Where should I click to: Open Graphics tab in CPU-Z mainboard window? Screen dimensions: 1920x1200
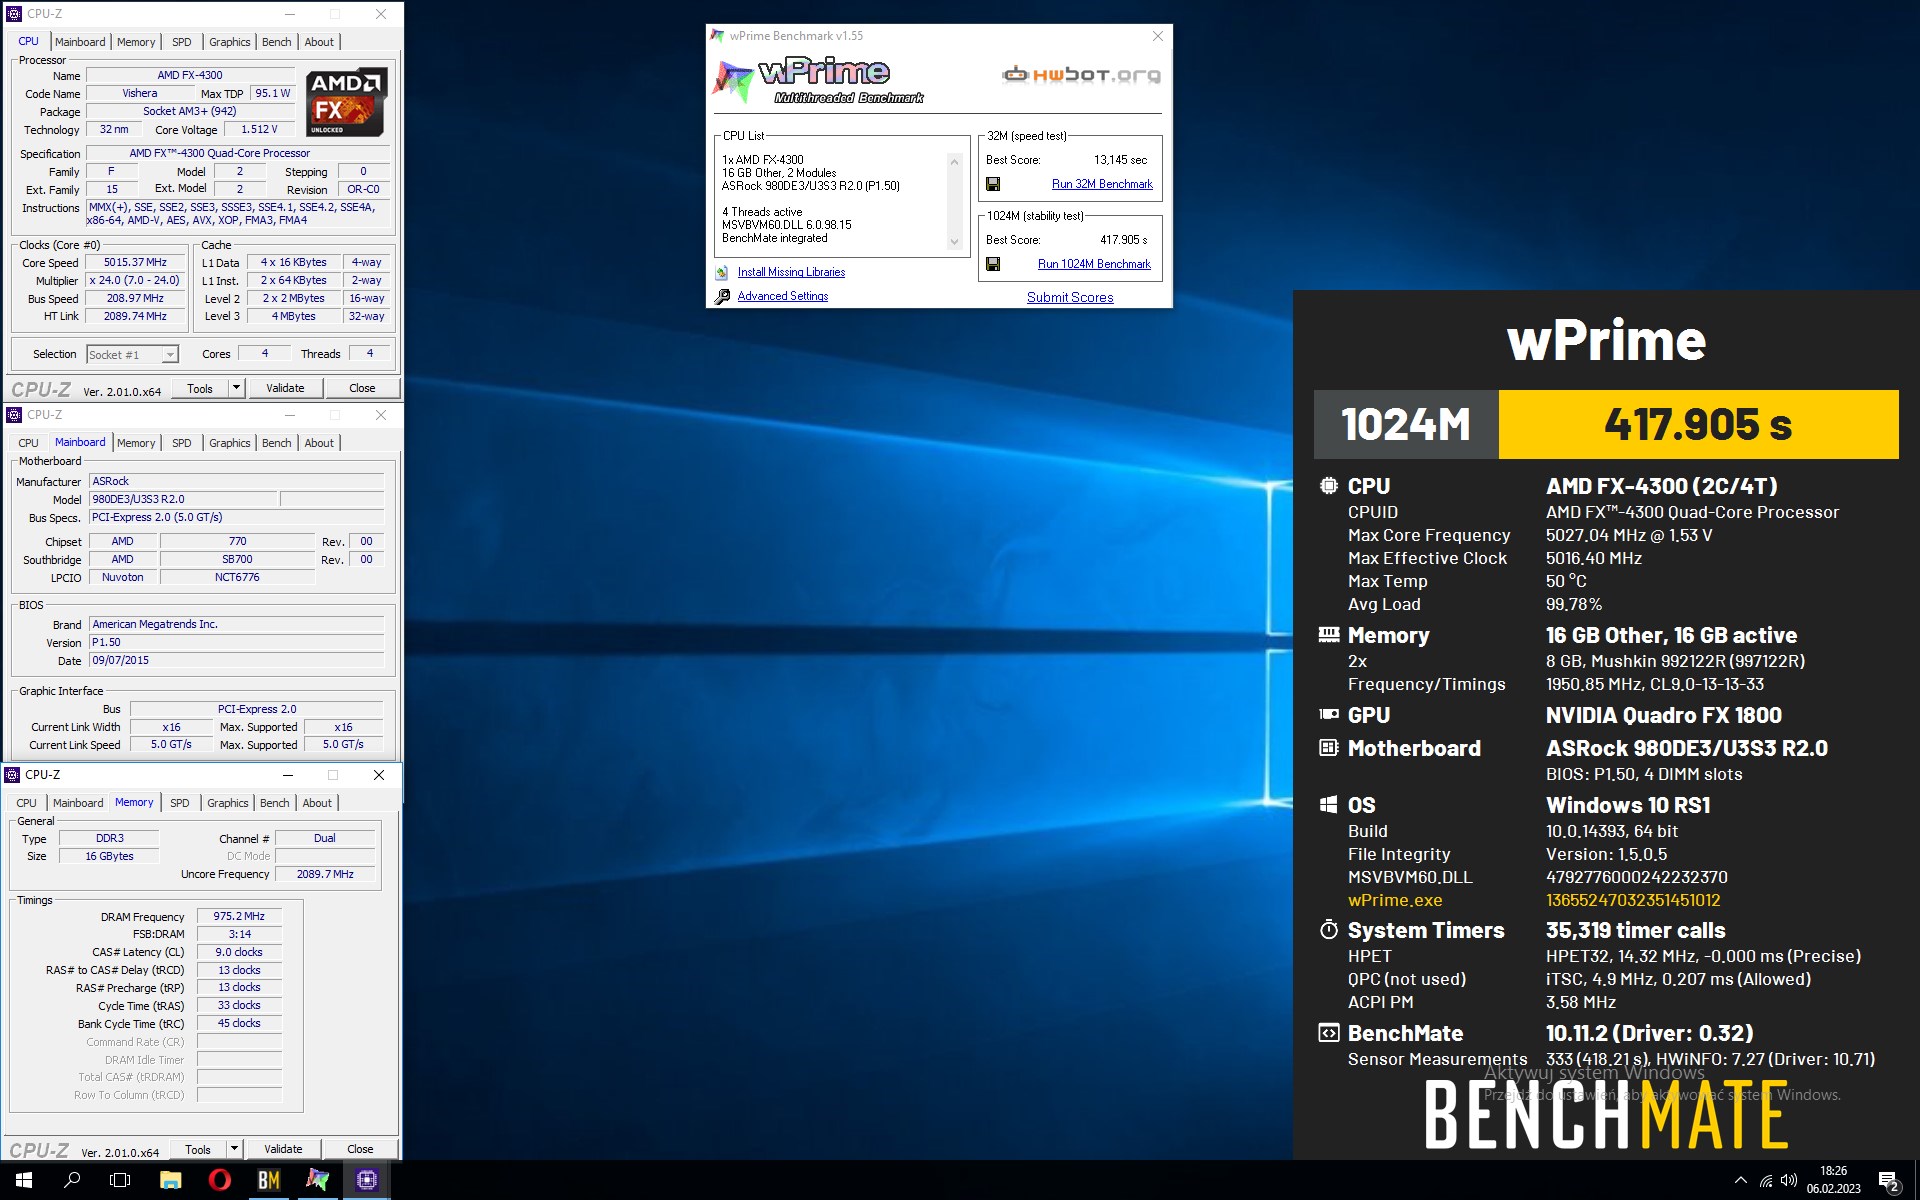coord(230,443)
